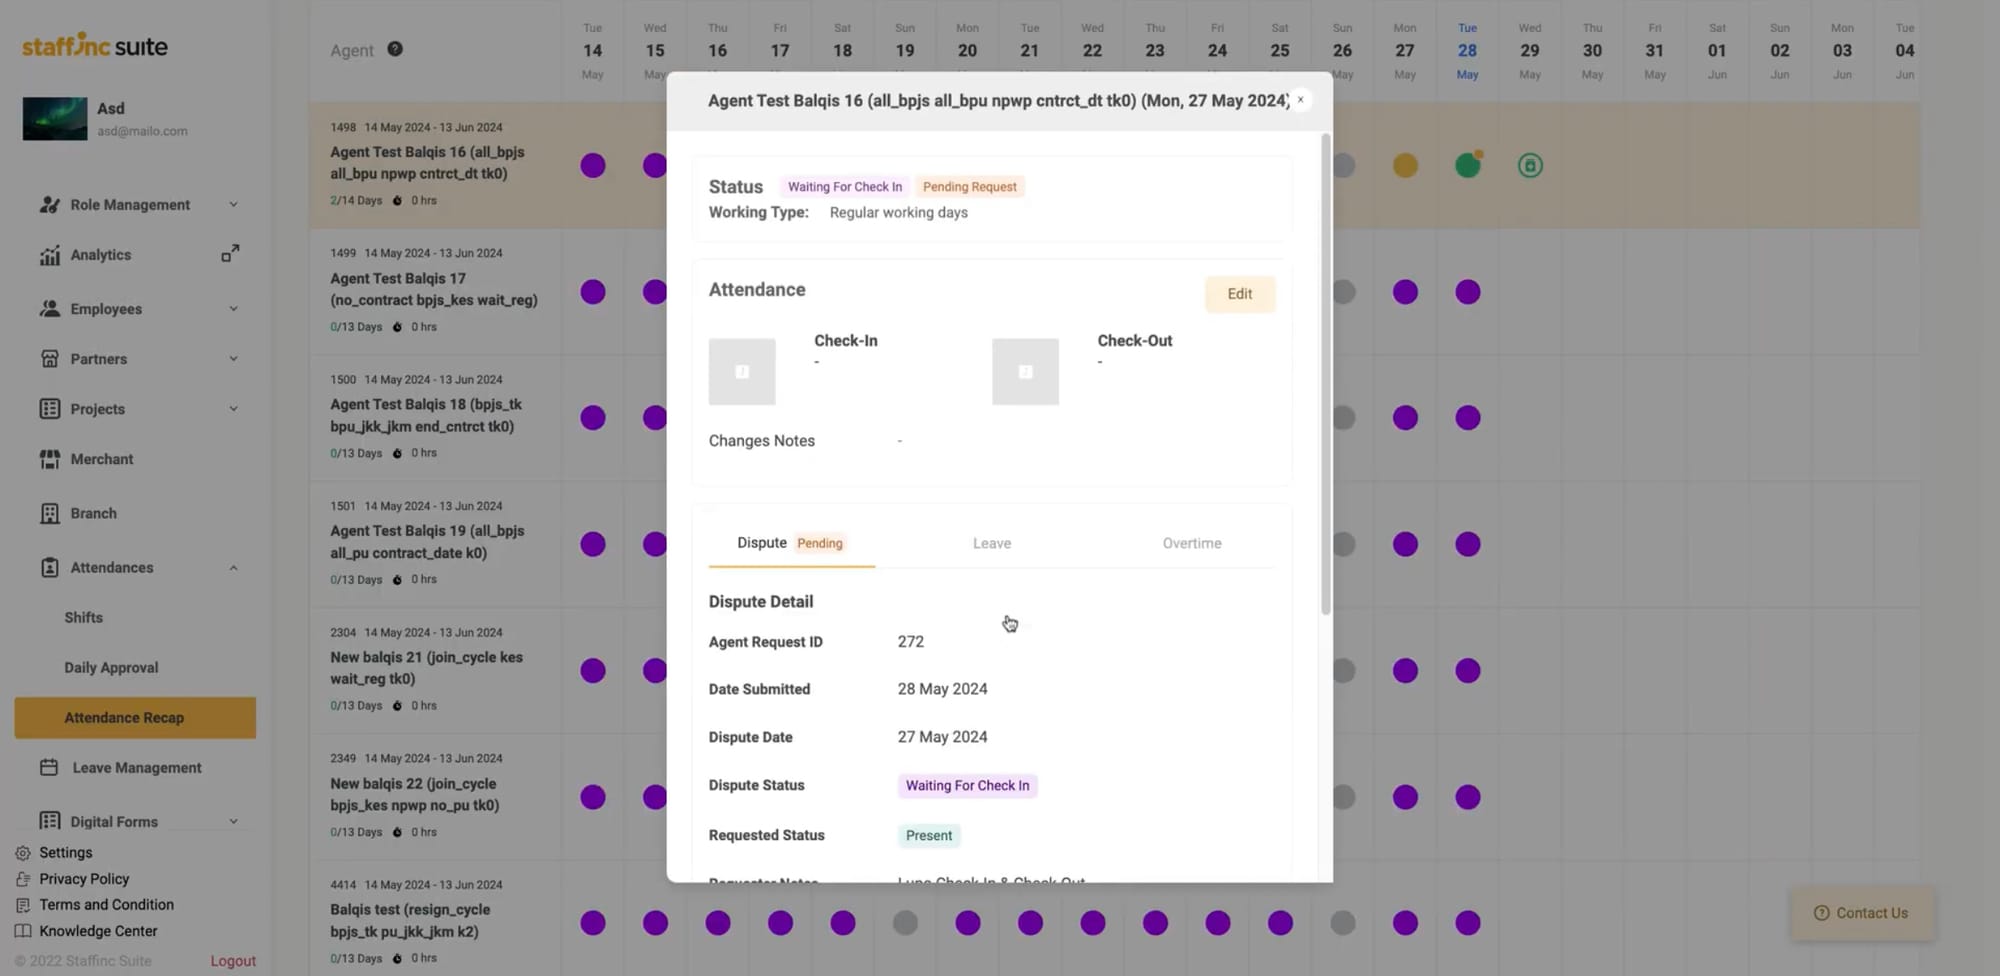Screen dimensions: 2000x976
Task: Switch to the Leave tab
Action: (x=992, y=543)
